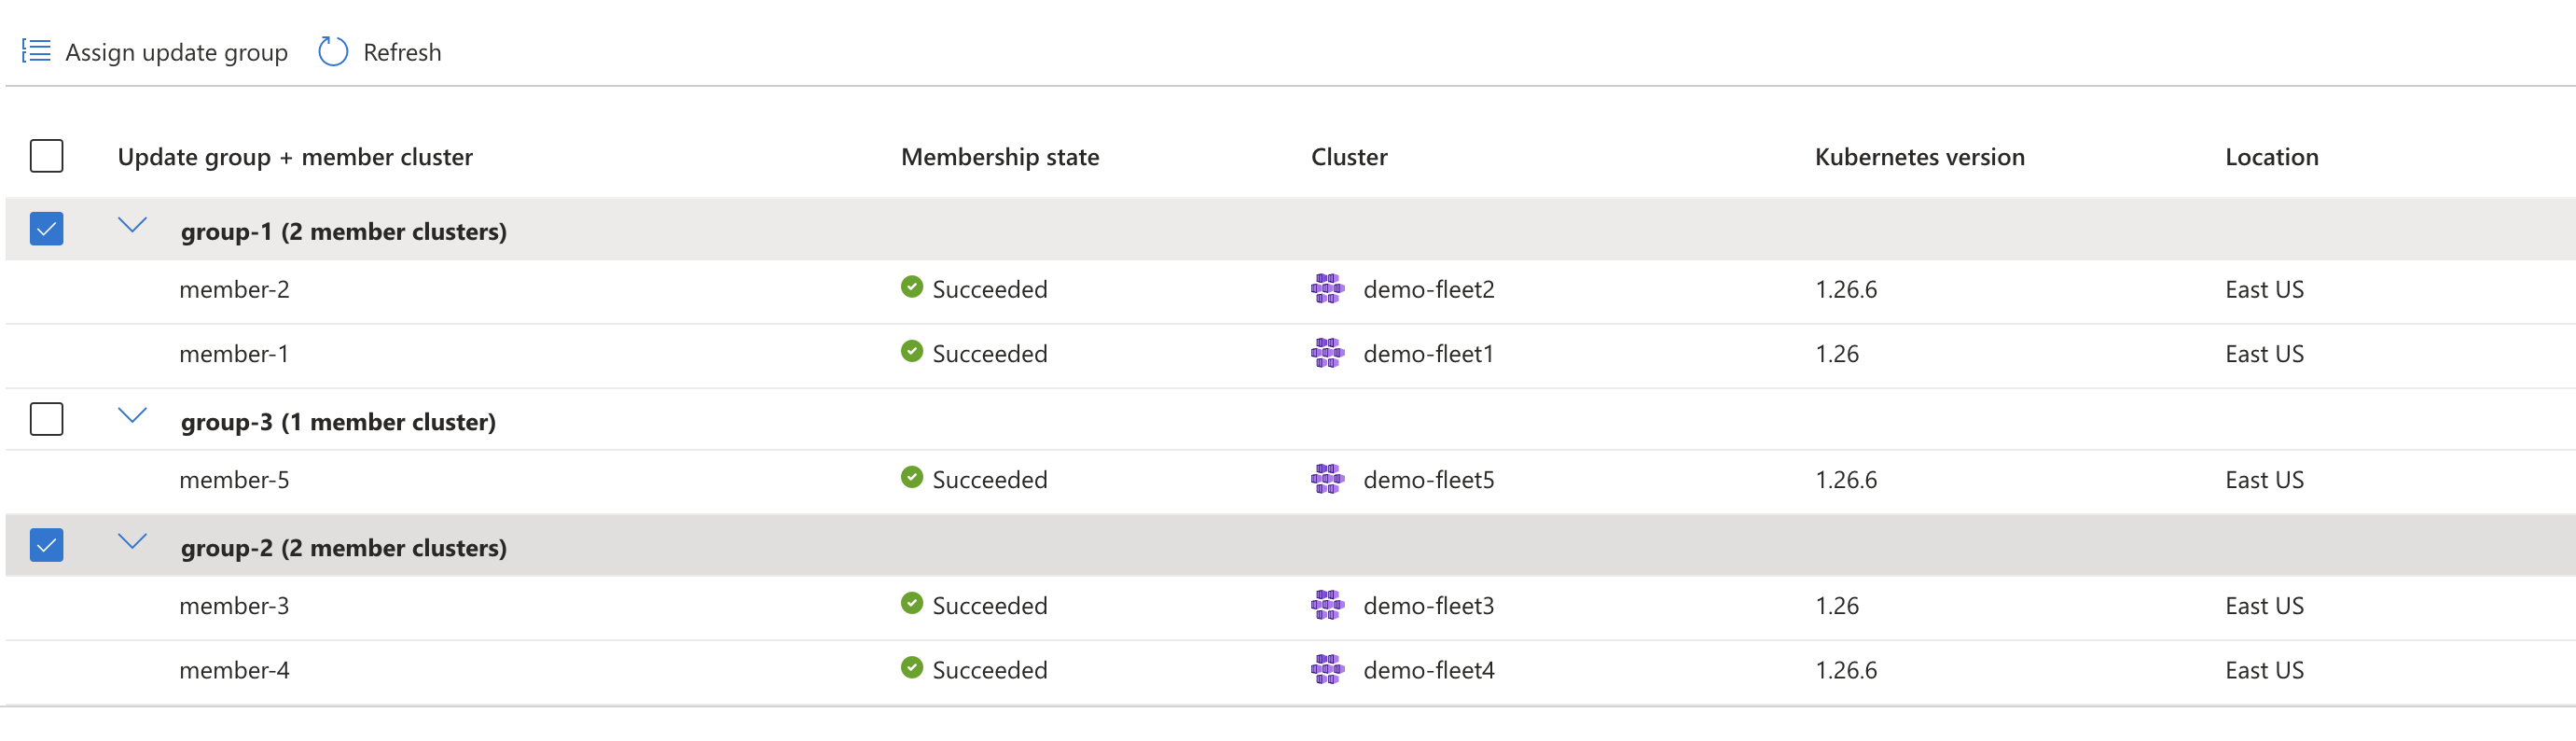Click the demo-fleet2 cluster icon

pyautogui.click(x=1327, y=289)
